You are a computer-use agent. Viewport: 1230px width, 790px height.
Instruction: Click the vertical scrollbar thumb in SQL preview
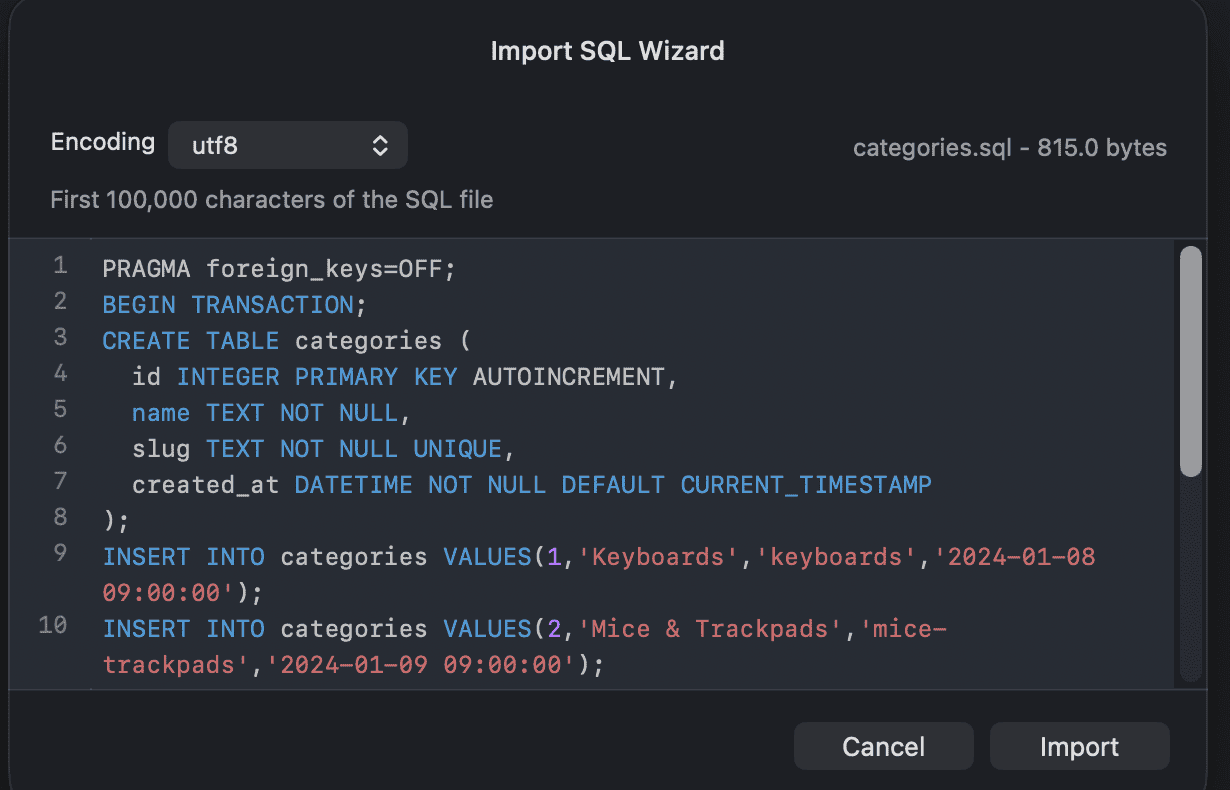click(x=1190, y=361)
